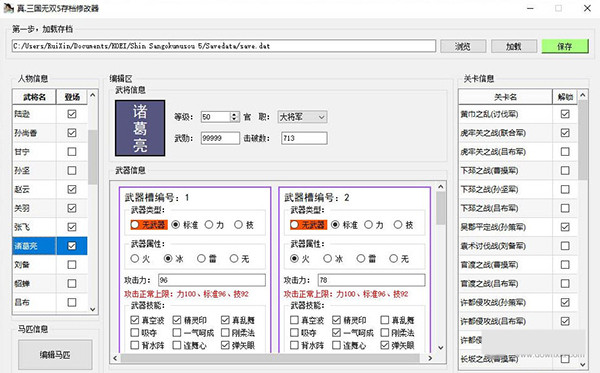Viewport: 600px width, 373px height.
Task: Select 无 attribute in weapon slot 1
Action: 234,259
